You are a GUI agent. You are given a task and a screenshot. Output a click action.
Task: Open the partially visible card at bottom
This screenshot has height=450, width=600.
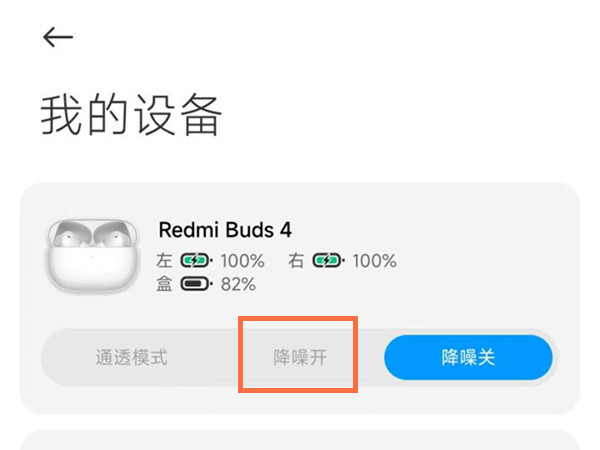(300, 440)
